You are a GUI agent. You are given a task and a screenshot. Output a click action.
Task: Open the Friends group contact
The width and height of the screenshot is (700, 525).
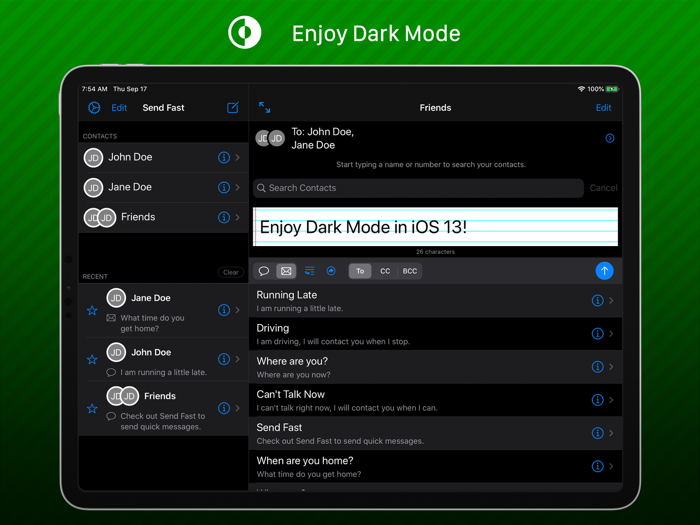coord(163,217)
